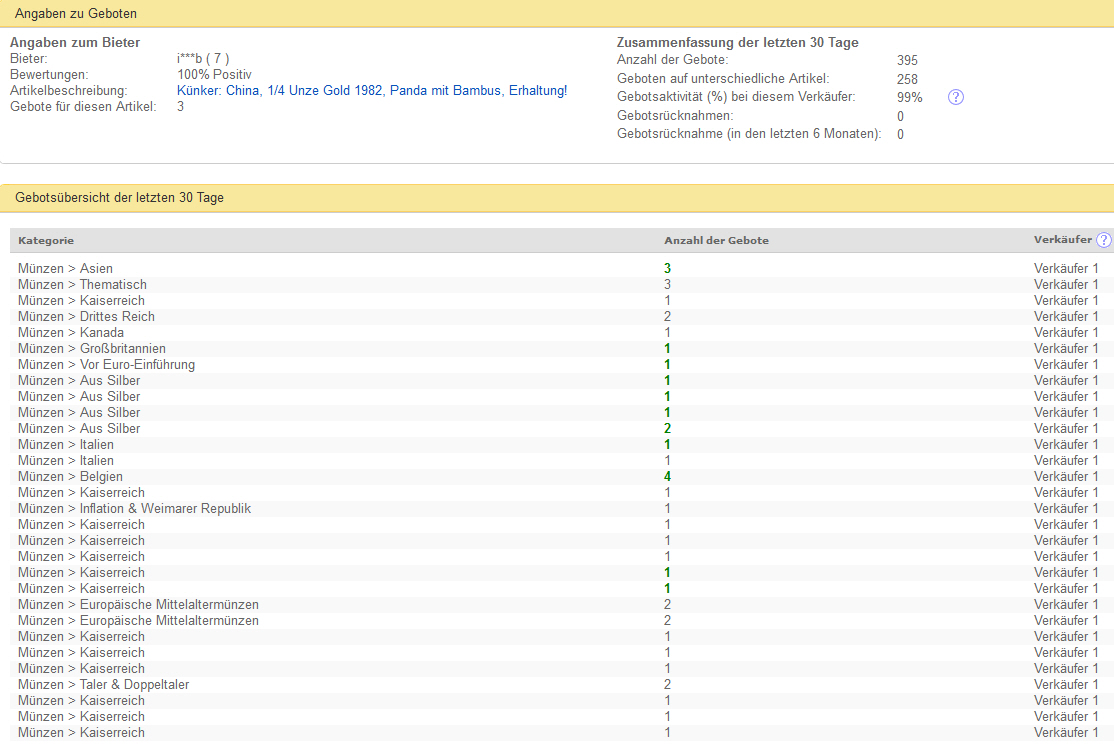This screenshot has height=748, width=1114.
Task: Click the Münzen > Belgien category
Action: pyautogui.click(x=70, y=477)
